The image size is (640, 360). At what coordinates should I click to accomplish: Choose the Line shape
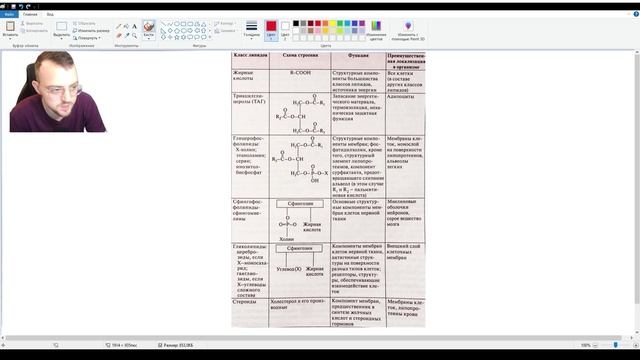tap(164, 24)
